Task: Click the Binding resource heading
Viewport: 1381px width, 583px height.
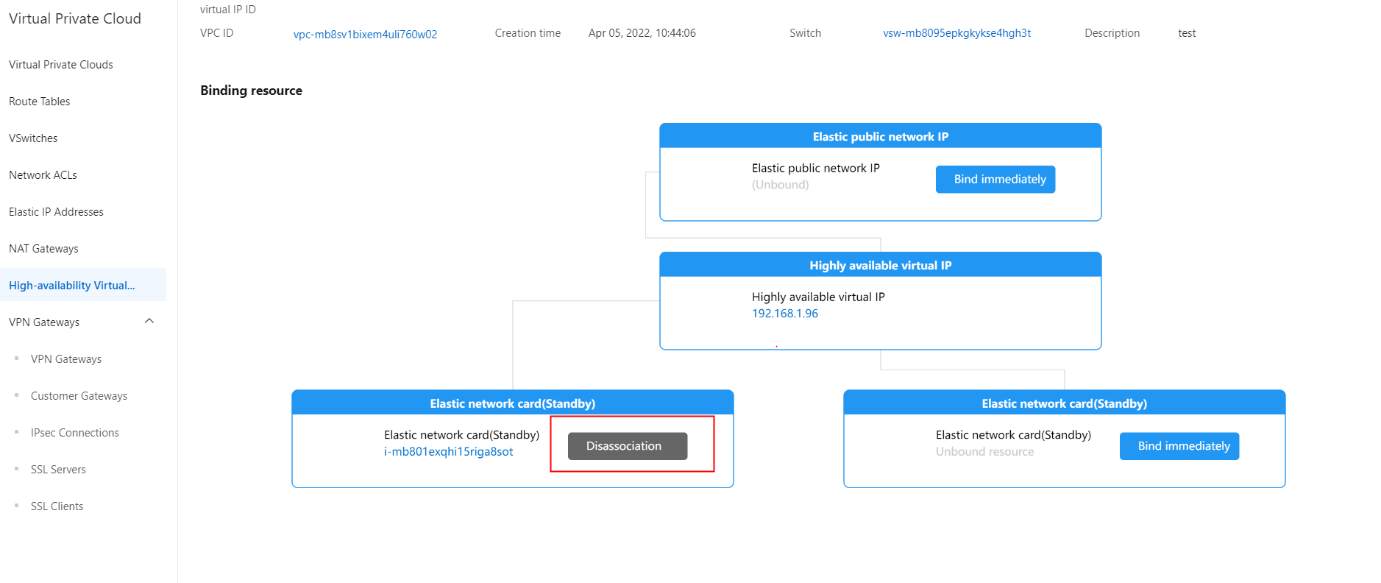Action: [x=251, y=90]
